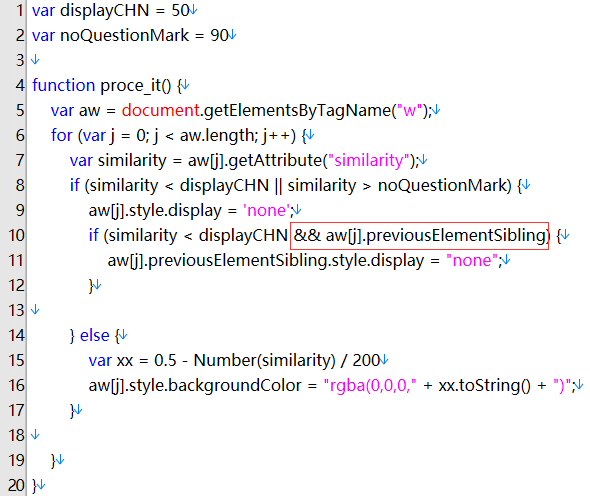
Task: Click the else keyword on line 14
Action: click(x=94, y=335)
